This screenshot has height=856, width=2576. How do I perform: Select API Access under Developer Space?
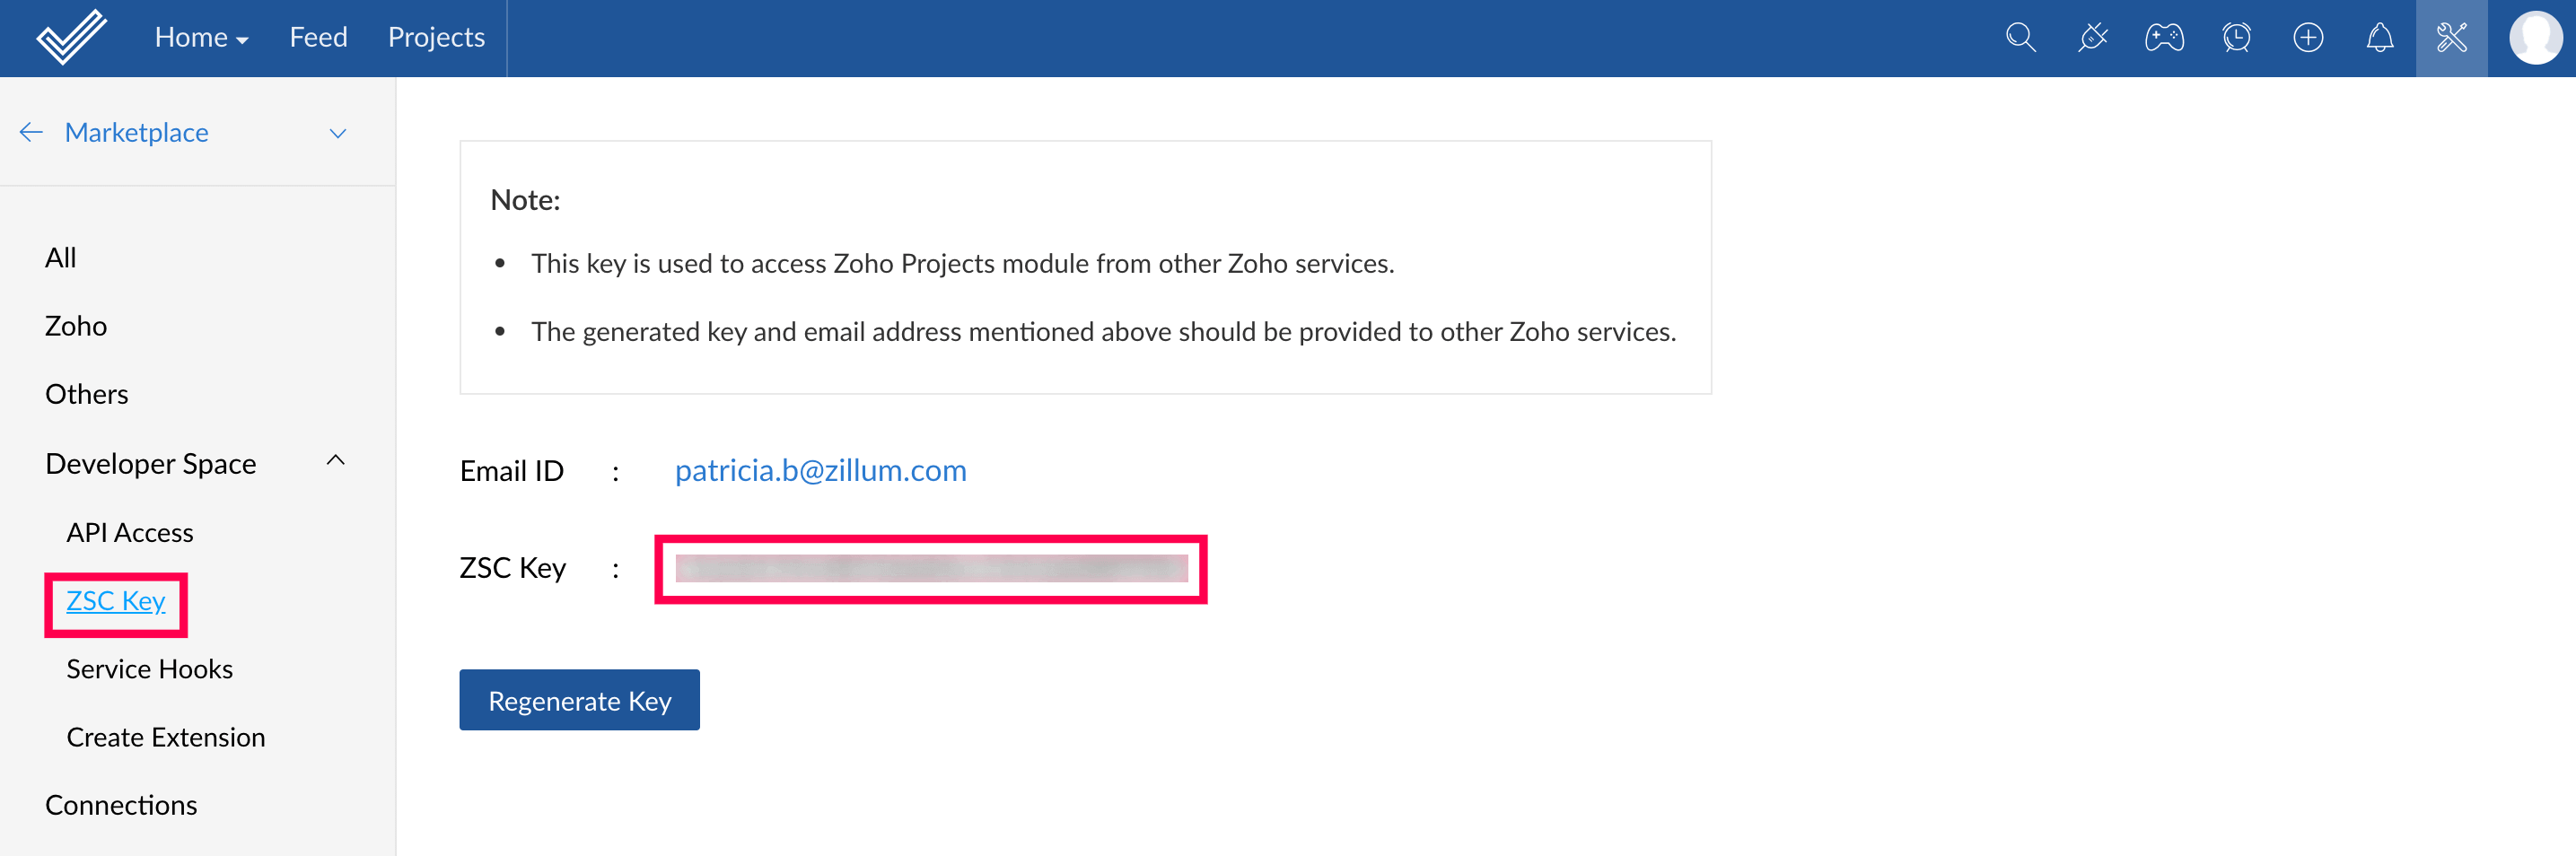(130, 532)
